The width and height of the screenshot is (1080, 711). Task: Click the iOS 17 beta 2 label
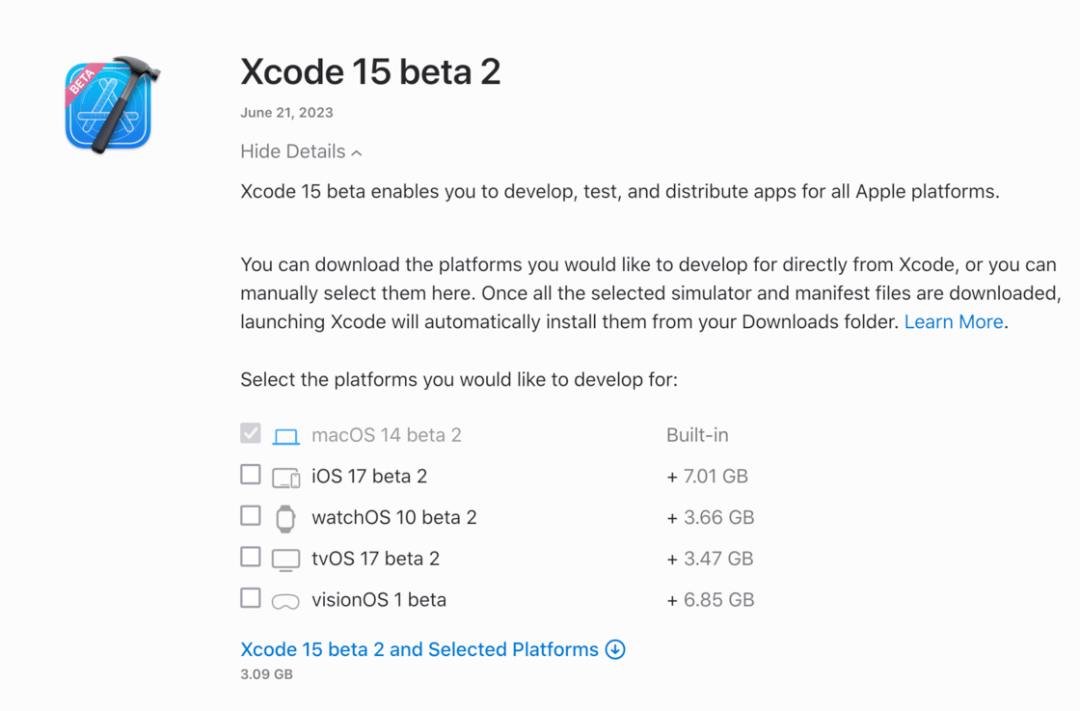coord(369,477)
